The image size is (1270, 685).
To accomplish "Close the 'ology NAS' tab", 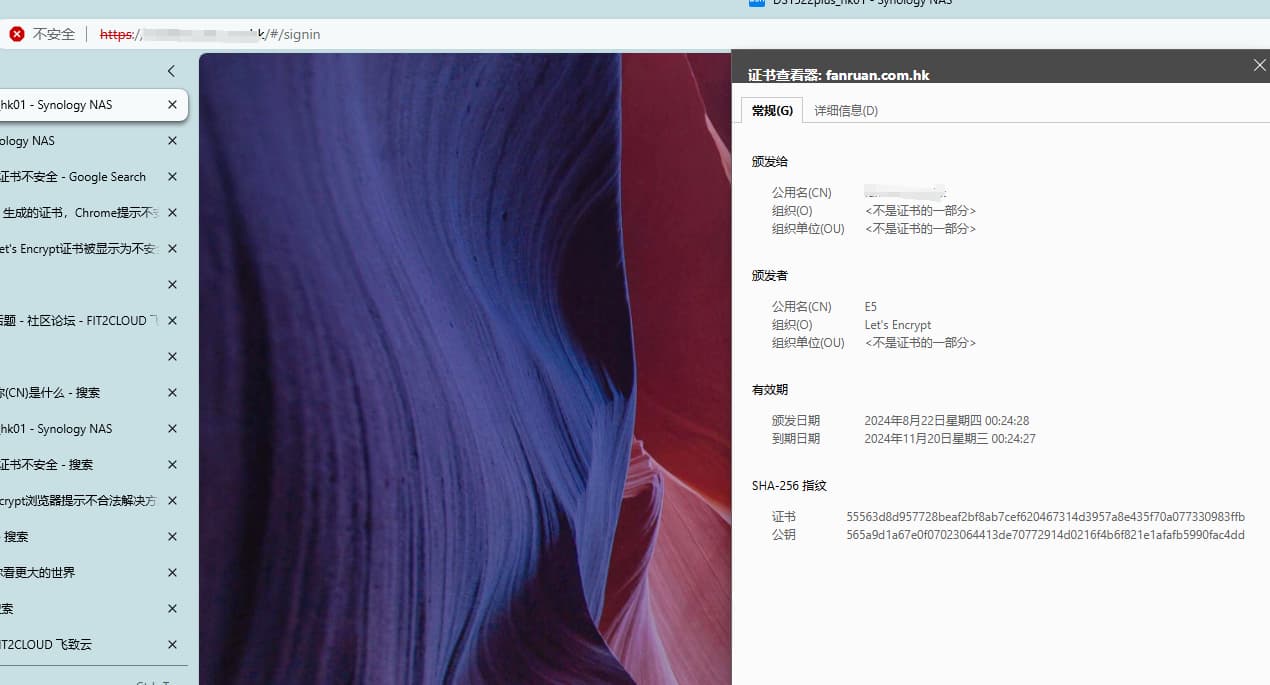I will (x=172, y=141).
